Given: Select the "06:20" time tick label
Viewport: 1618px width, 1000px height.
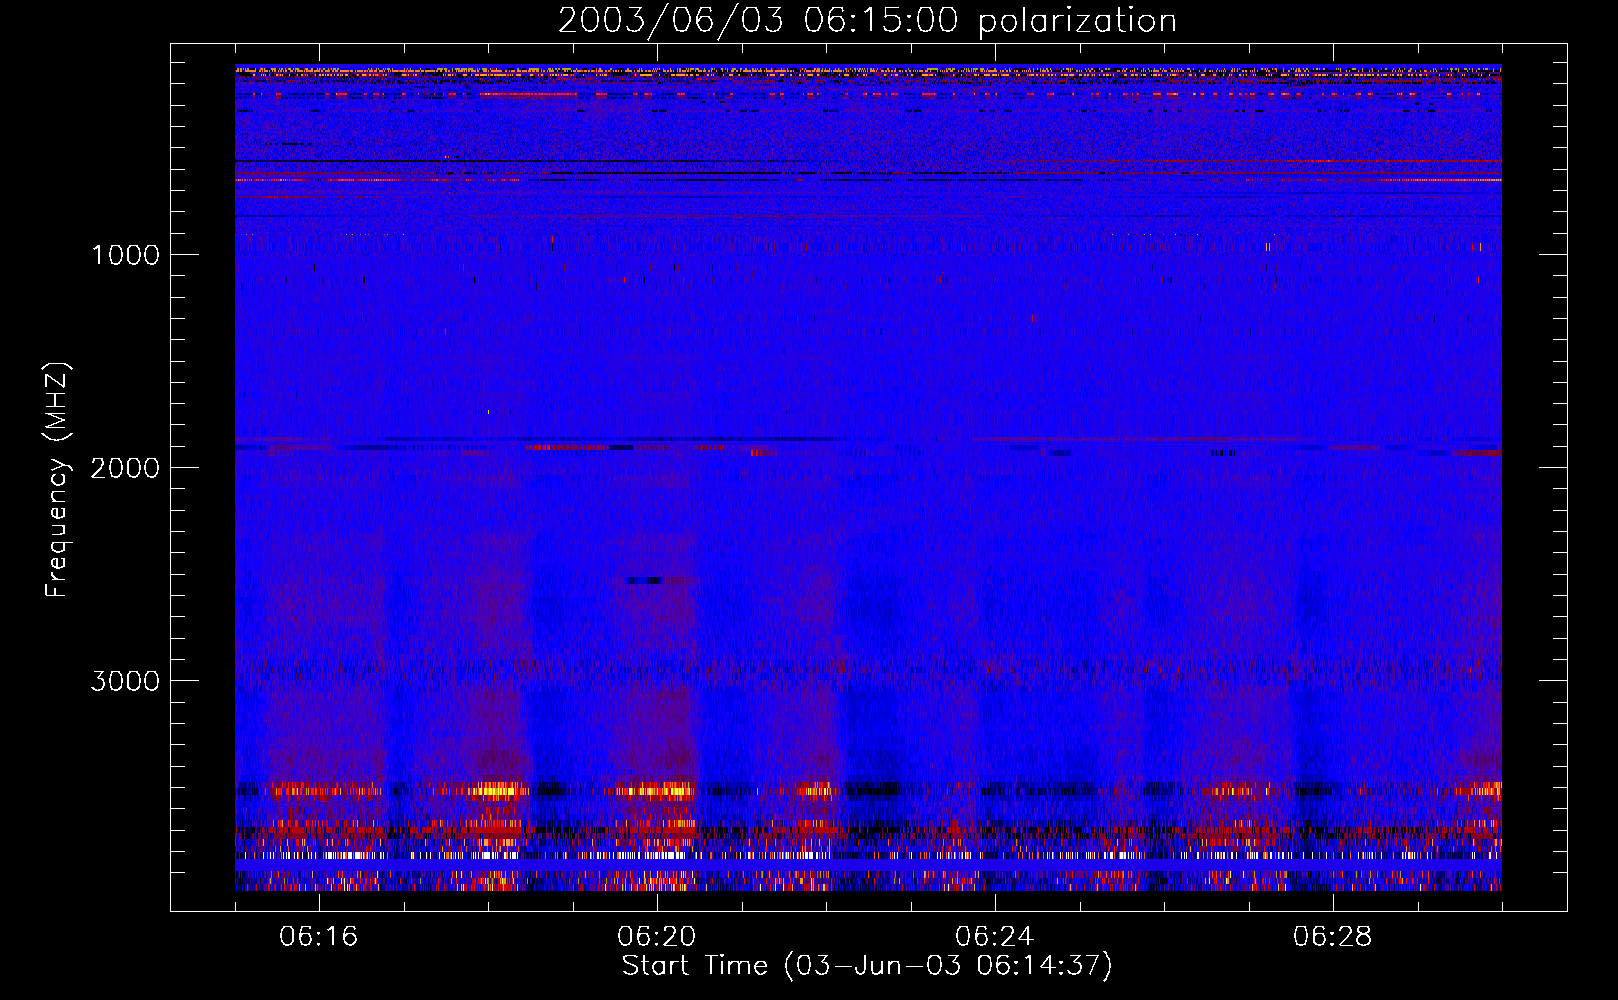Looking at the screenshot, I should click(657, 937).
